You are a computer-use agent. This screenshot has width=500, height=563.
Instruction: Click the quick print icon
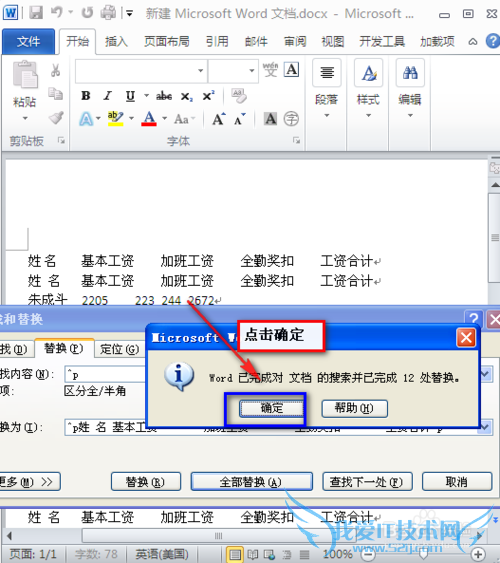[x=108, y=13]
